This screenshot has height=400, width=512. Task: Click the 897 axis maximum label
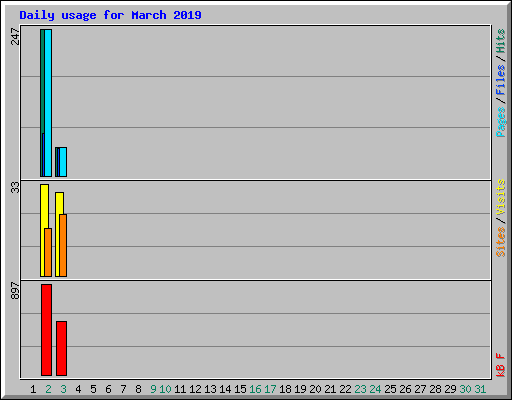[15, 291]
